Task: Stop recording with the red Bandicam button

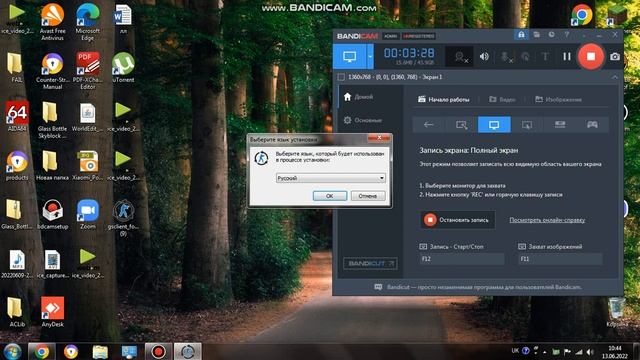Action: 591,56
